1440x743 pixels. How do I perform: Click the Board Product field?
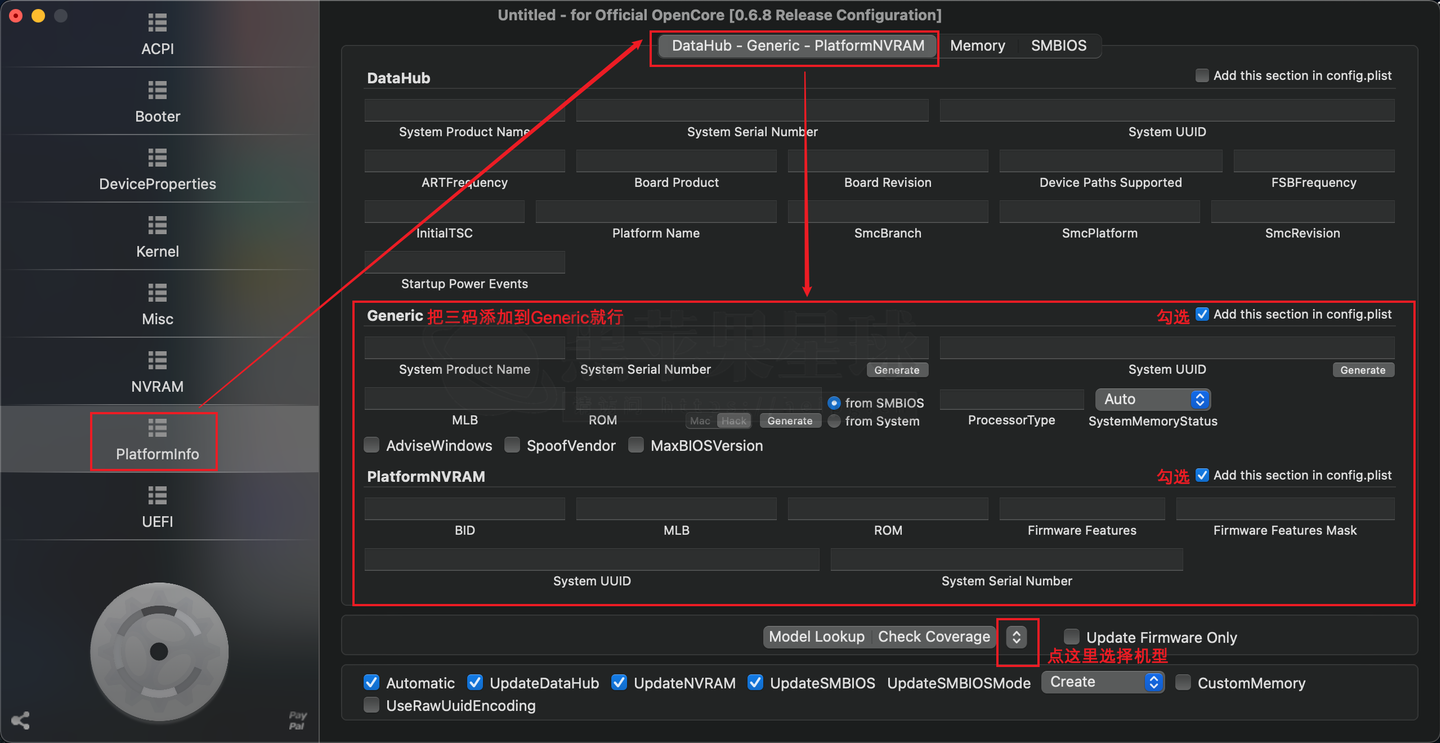coord(676,160)
